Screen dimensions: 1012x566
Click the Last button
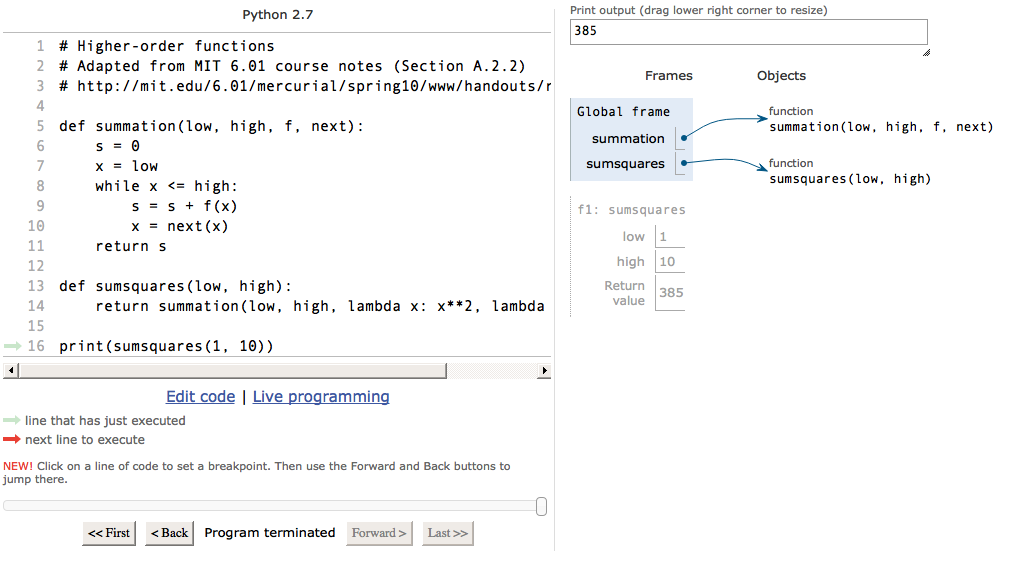pos(447,533)
